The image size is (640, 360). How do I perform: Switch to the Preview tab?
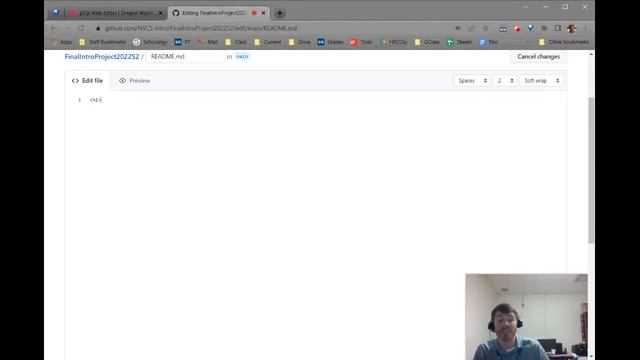coord(135,81)
